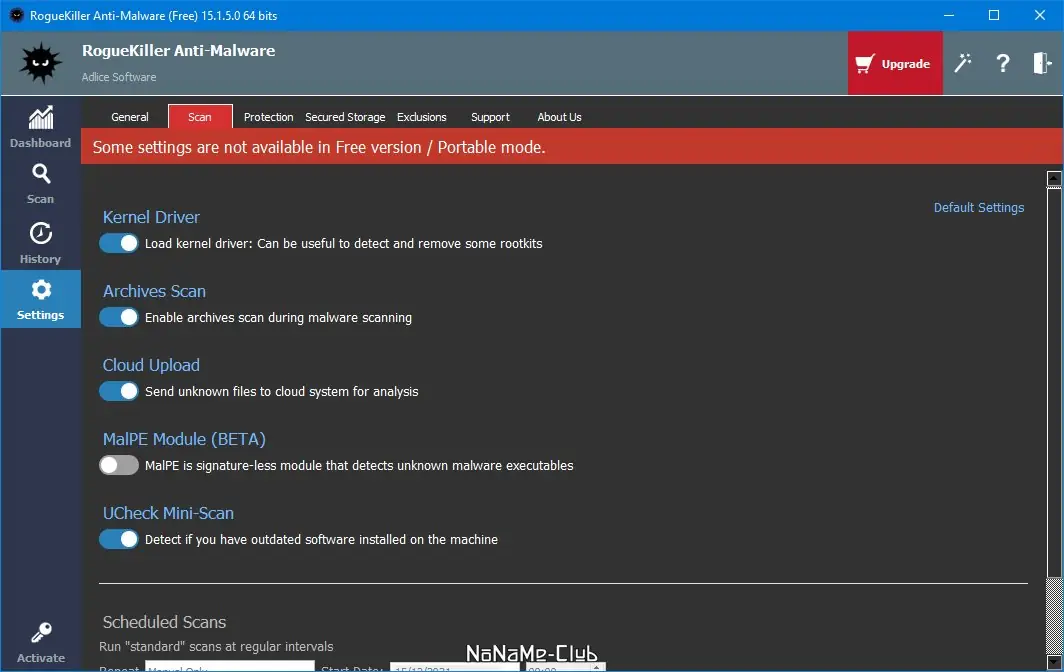The width and height of the screenshot is (1064, 672).
Task: Open the Secured Storage tab
Action: (x=345, y=117)
